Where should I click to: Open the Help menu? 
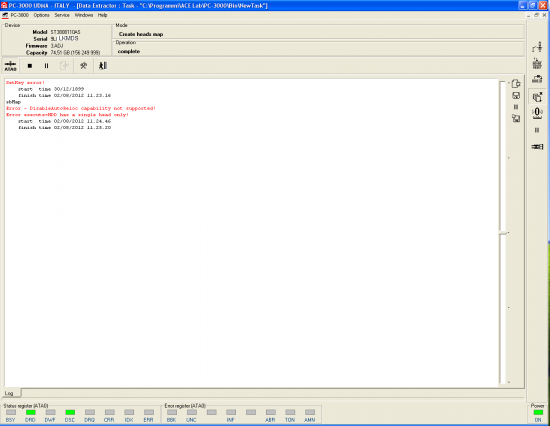pyautogui.click(x=102, y=15)
